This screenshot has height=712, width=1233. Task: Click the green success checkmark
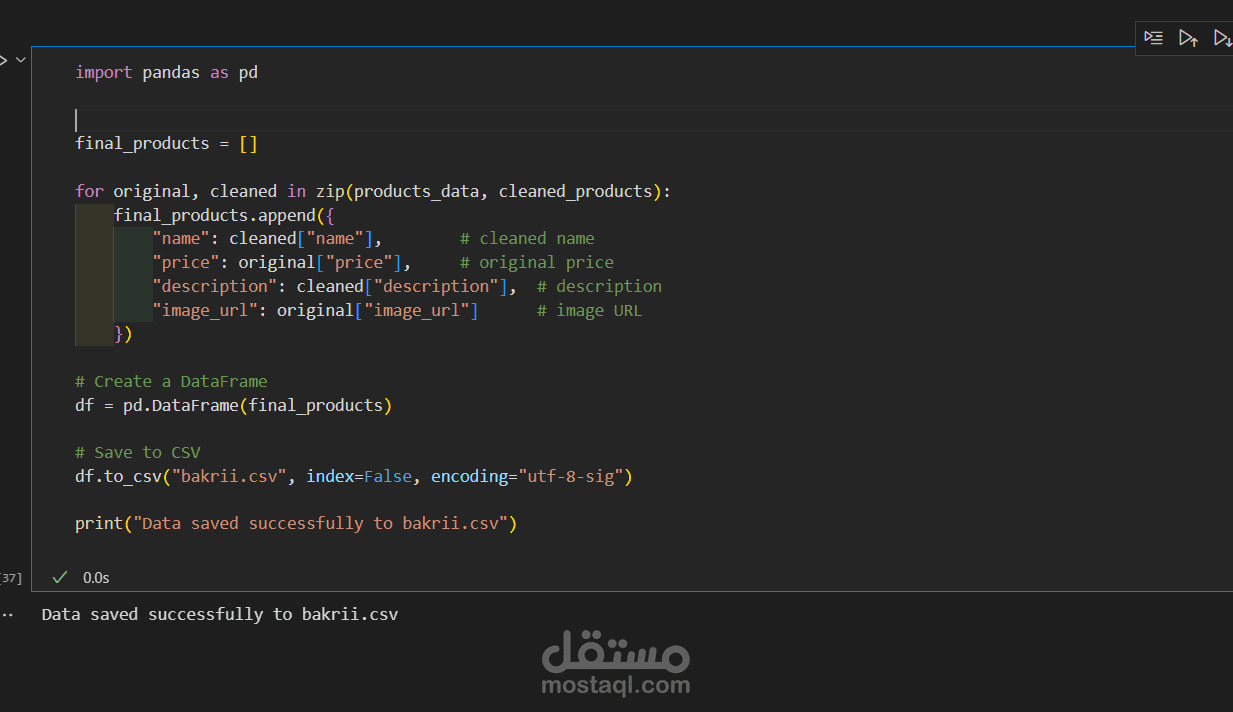59,577
